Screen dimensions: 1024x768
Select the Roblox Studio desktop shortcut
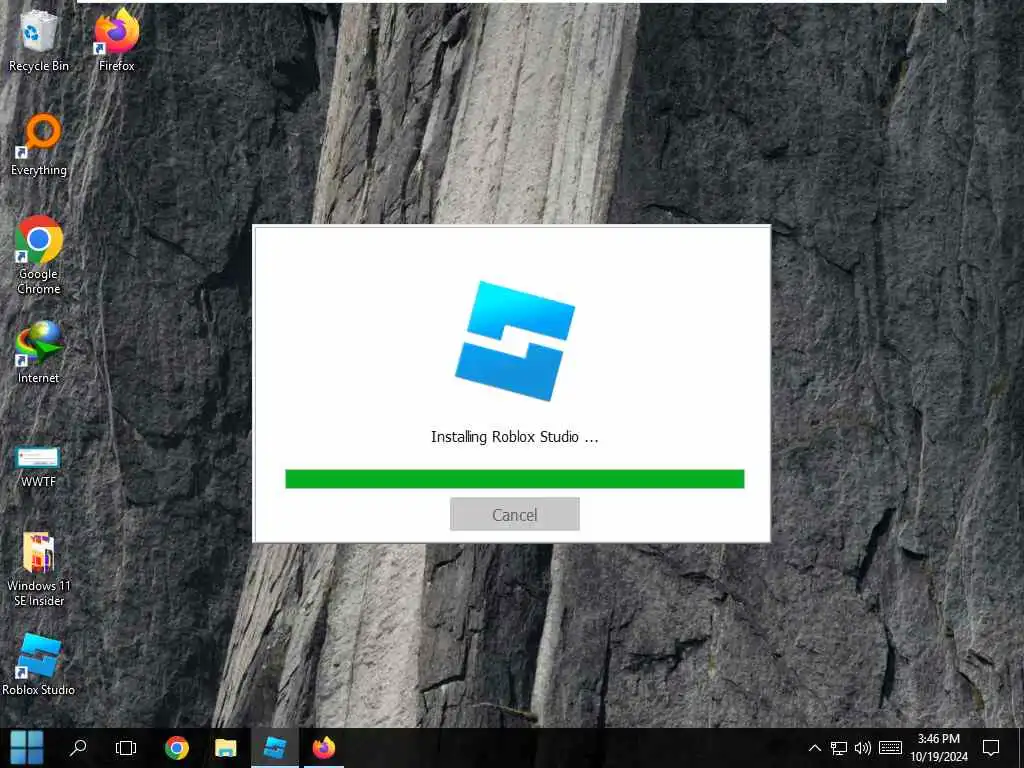point(38,665)
